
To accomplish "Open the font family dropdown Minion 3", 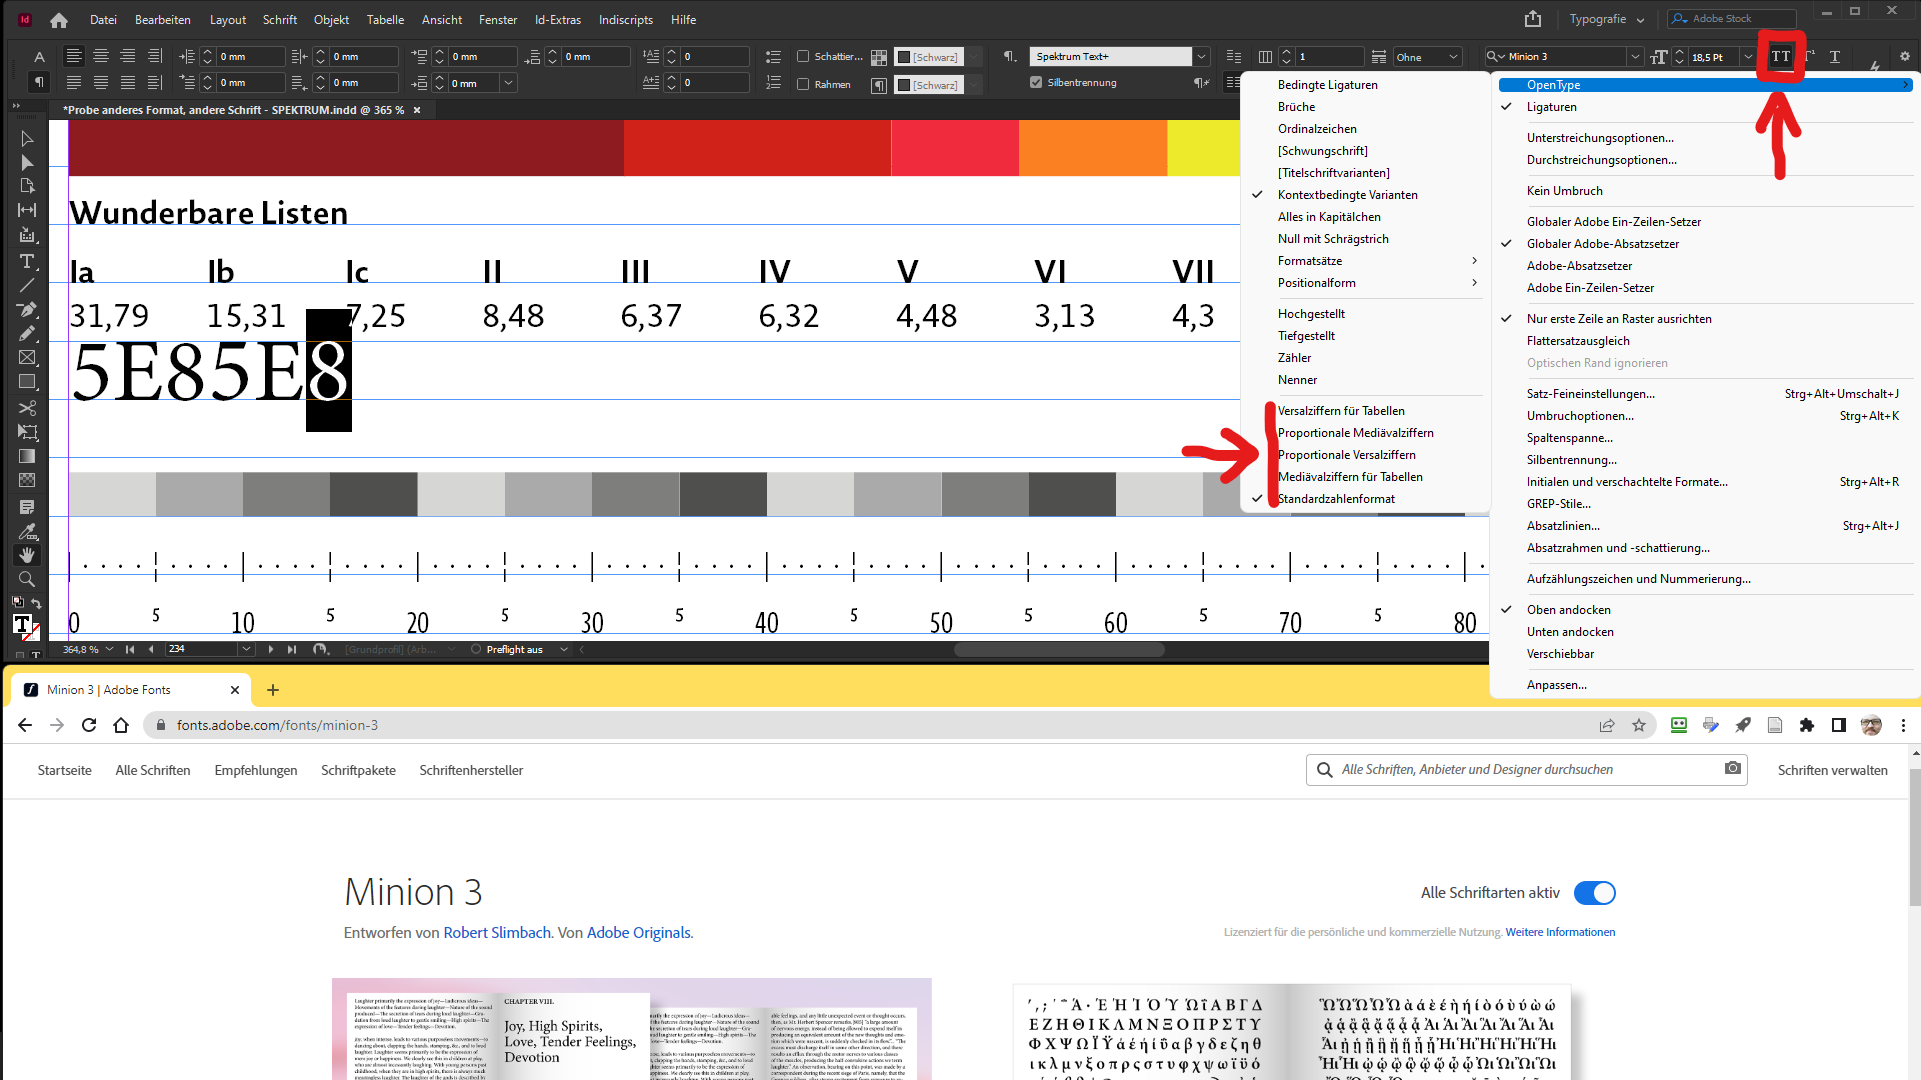I will [x=1635, y=57].
